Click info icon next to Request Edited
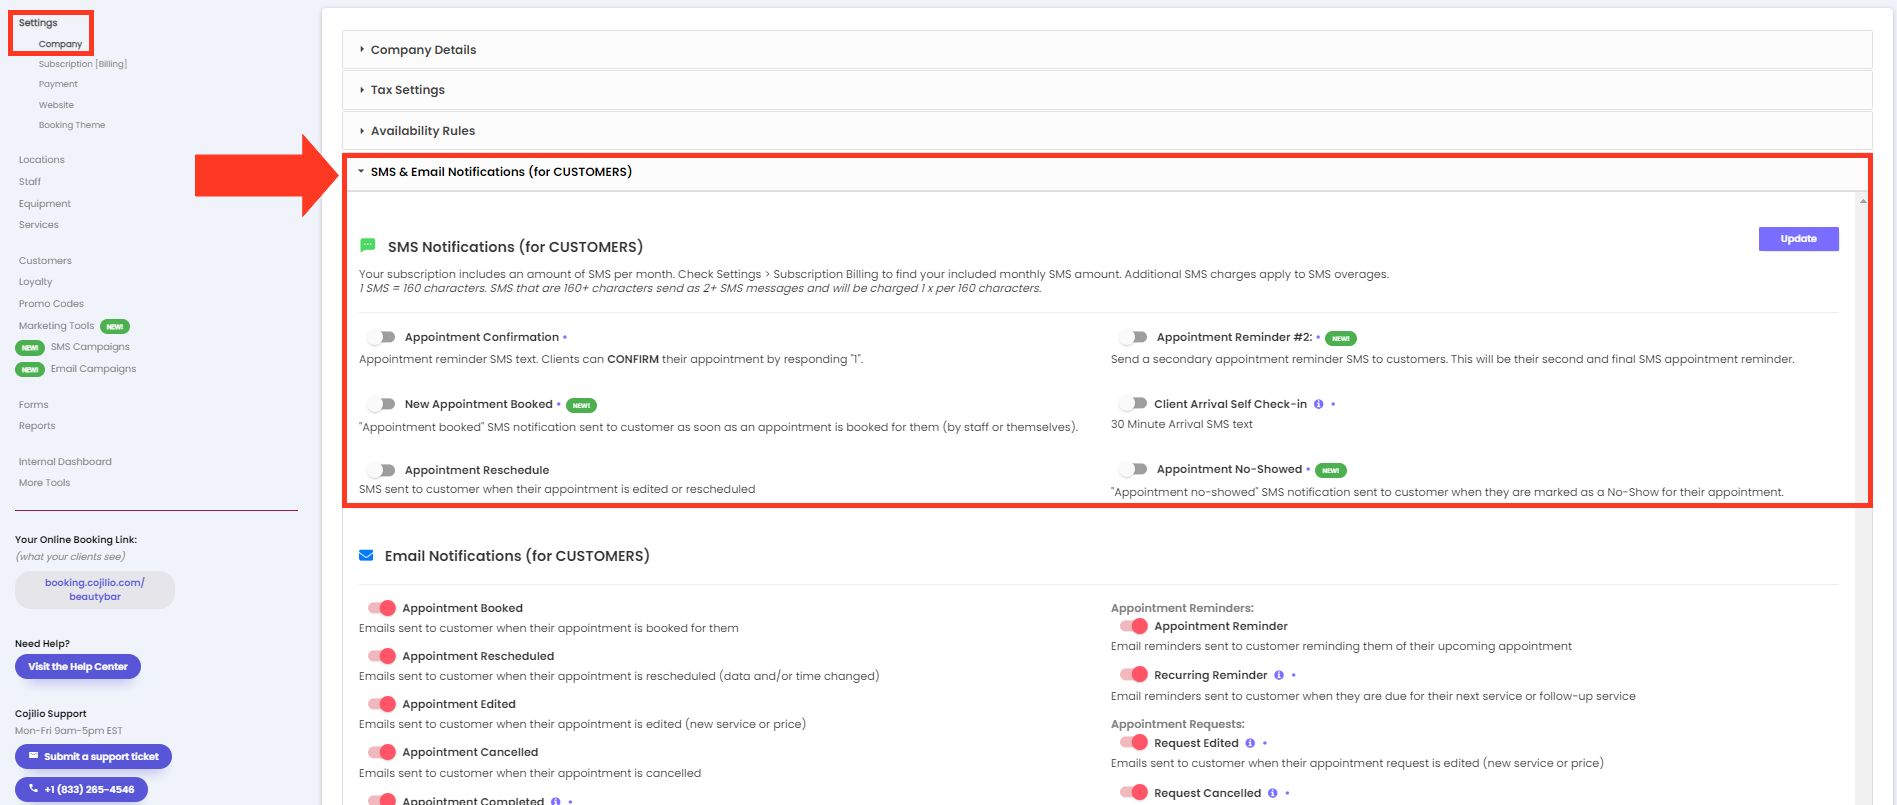1897x805 pixels. 1250,743
